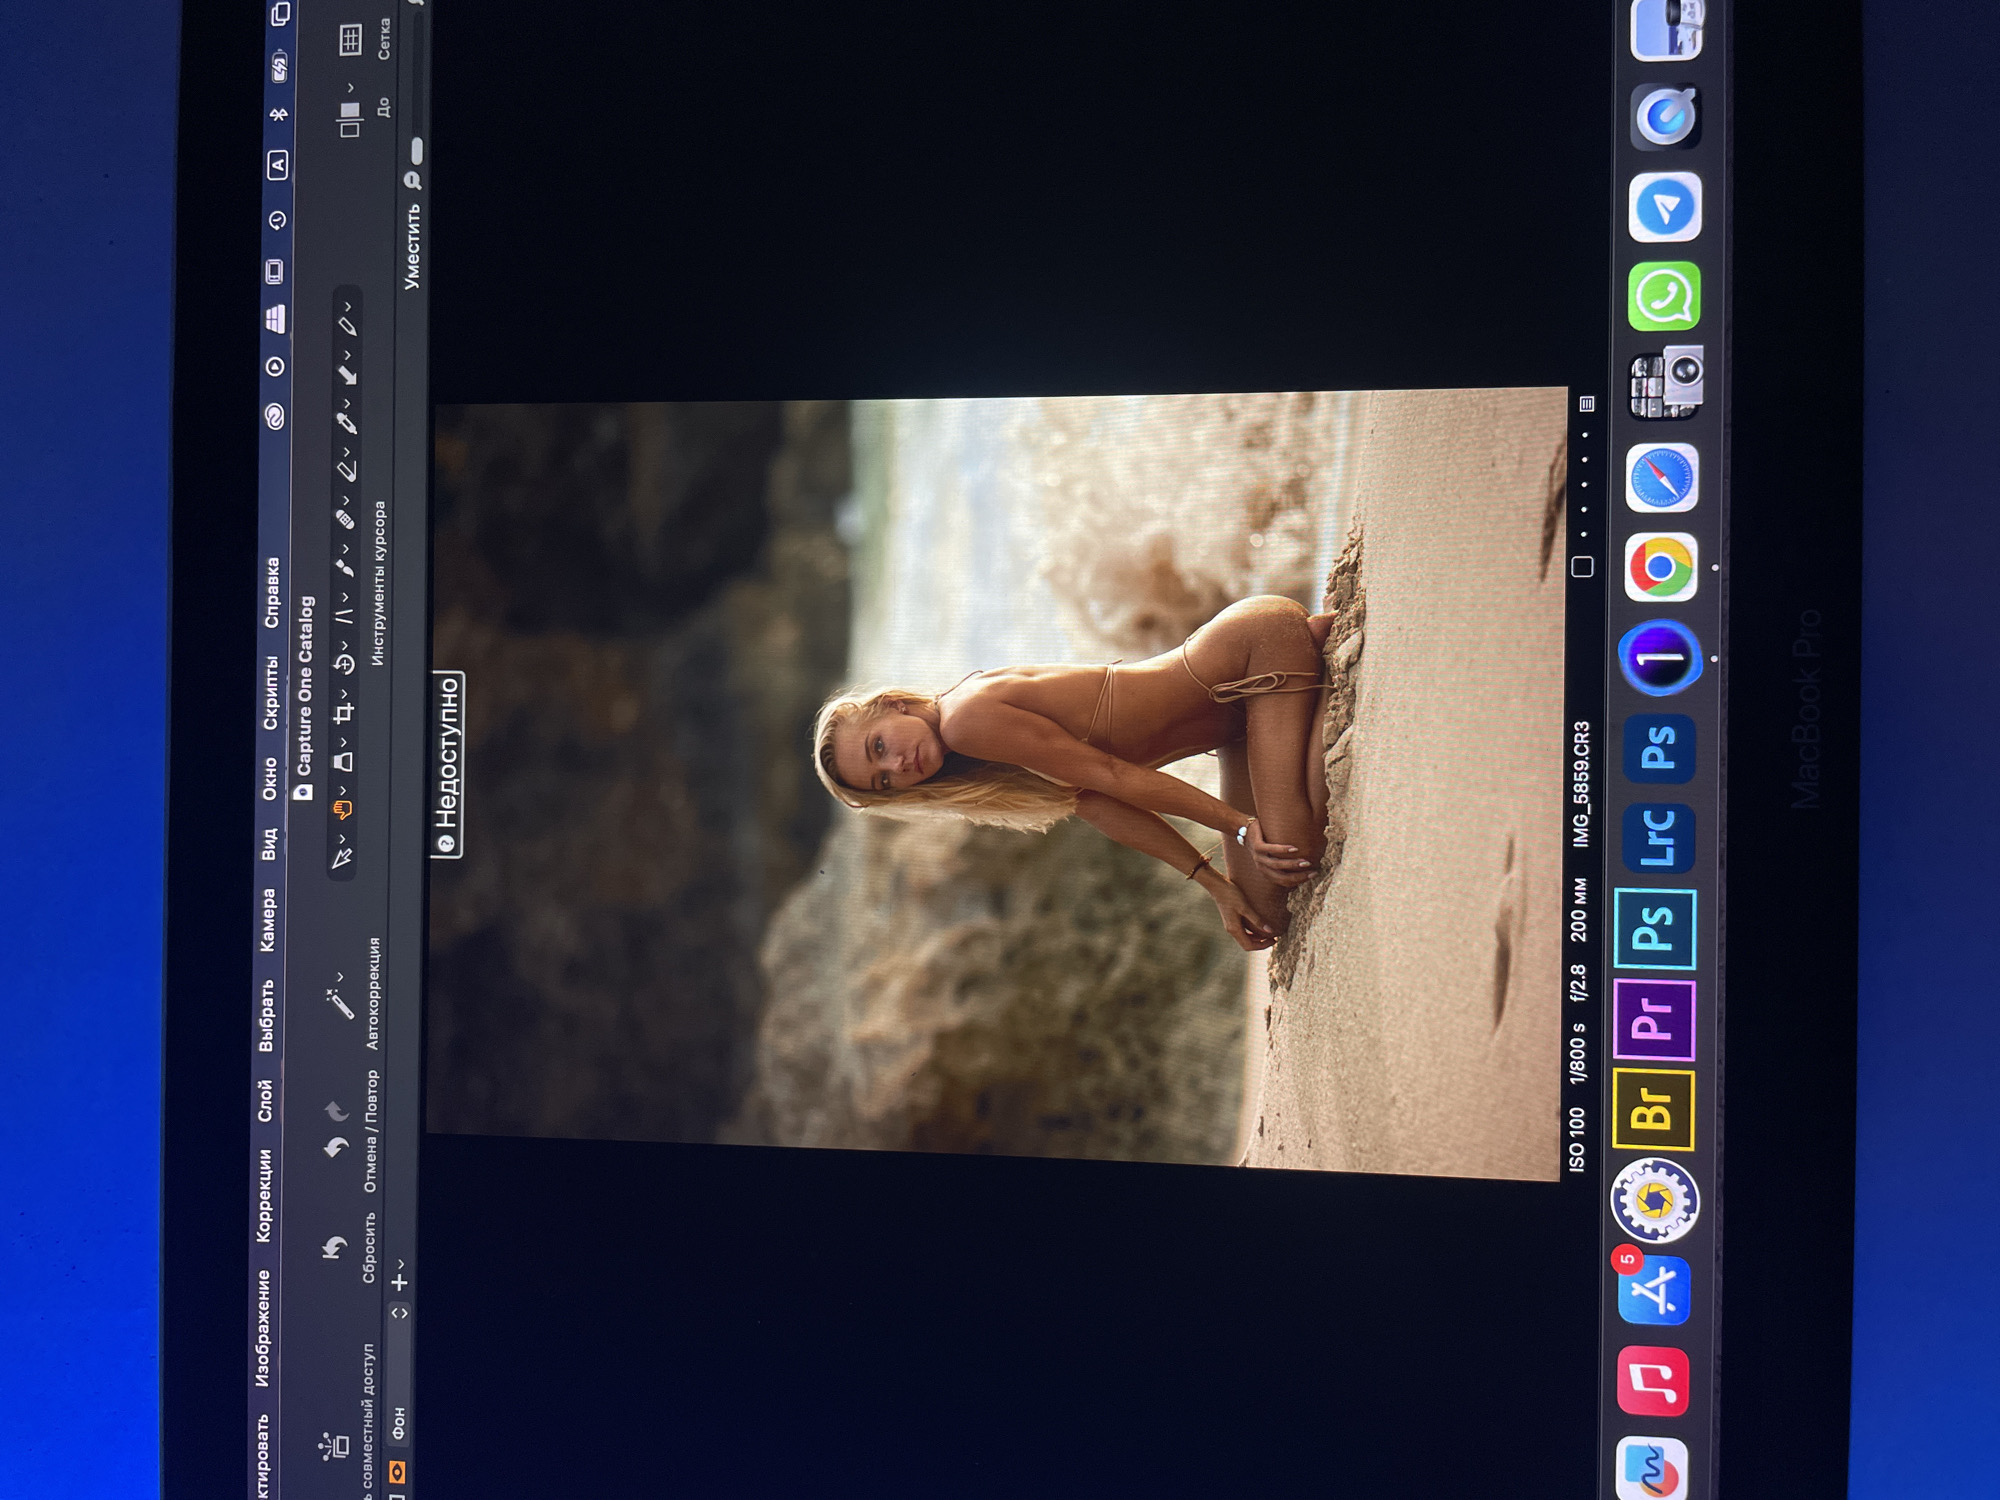Open chevron next to Annotations pencil
The image size is (2000, 1500).
tap(347, 307)
